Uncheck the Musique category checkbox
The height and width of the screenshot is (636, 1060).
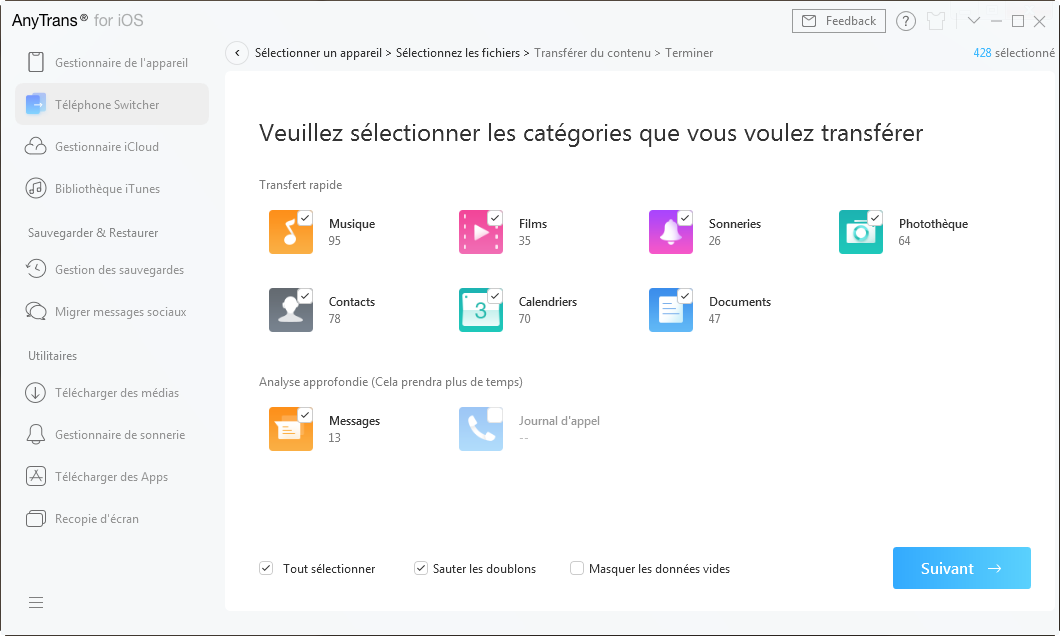305,218
